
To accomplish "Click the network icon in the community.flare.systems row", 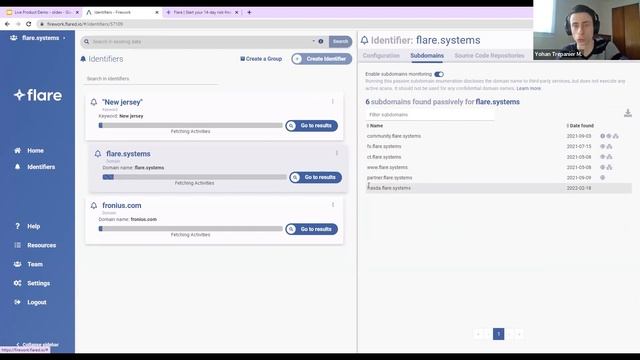I will [x=616, y=136].
